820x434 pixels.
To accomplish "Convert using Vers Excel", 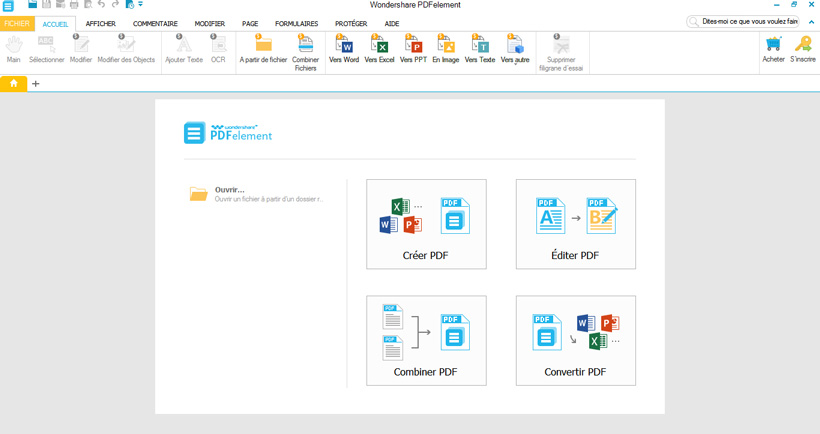I will click(x=379, y=49).
